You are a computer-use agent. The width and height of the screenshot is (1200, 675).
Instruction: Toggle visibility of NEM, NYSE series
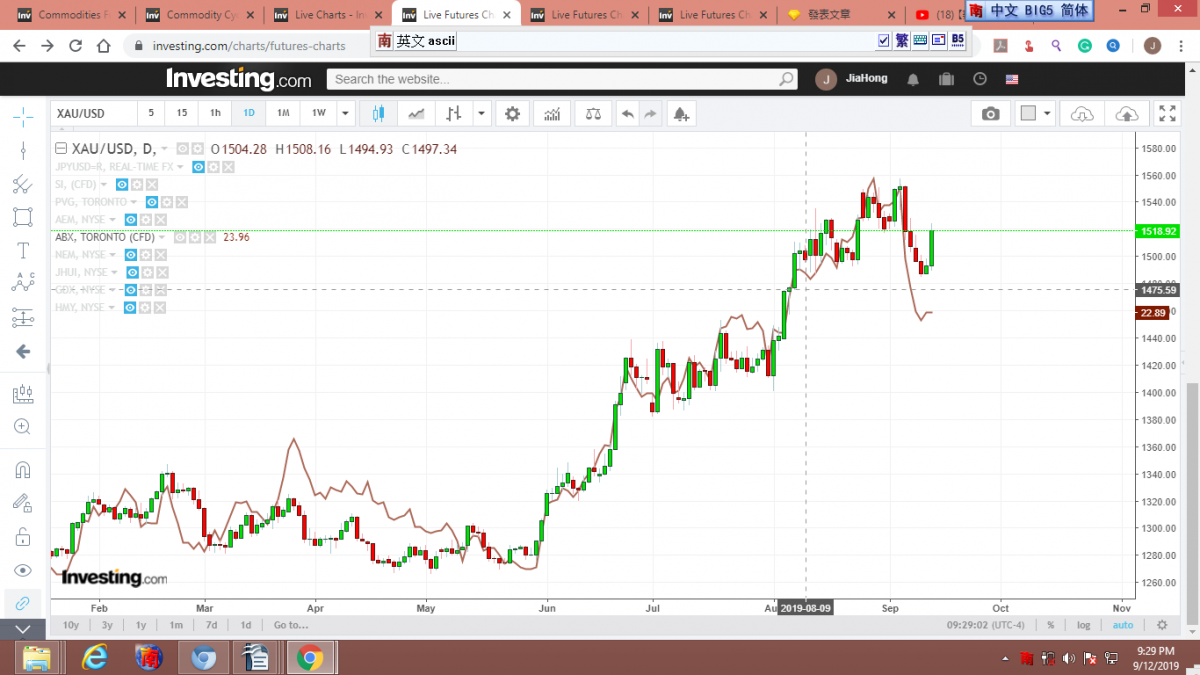(x=131, y=255)
